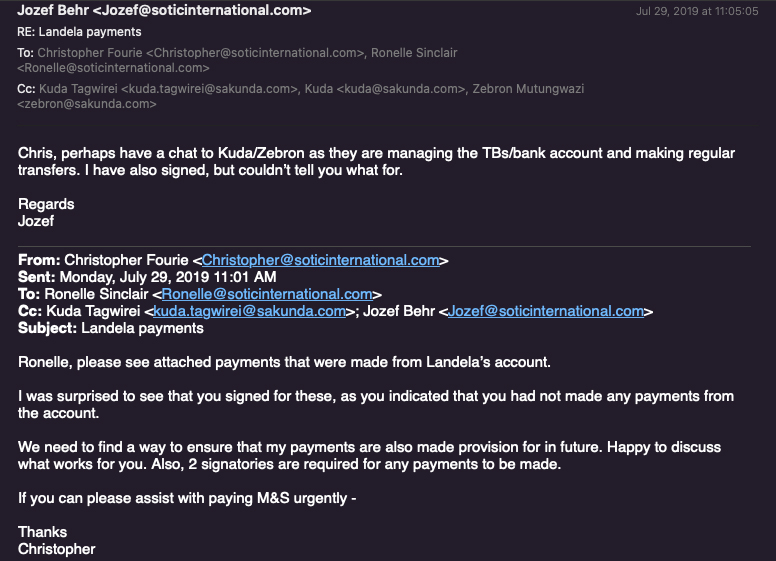776x561 pixels.
Task: Click the zebron@sakunda.com address in header
Action: coord(87,104)
